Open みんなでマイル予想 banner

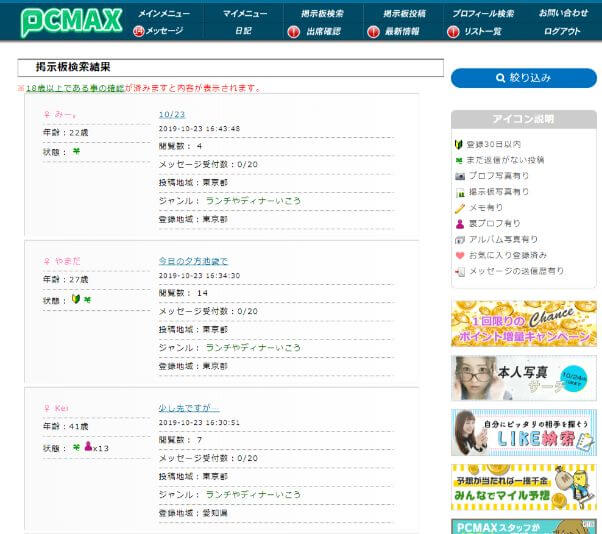pyautogui.click(x=524, y=487)
